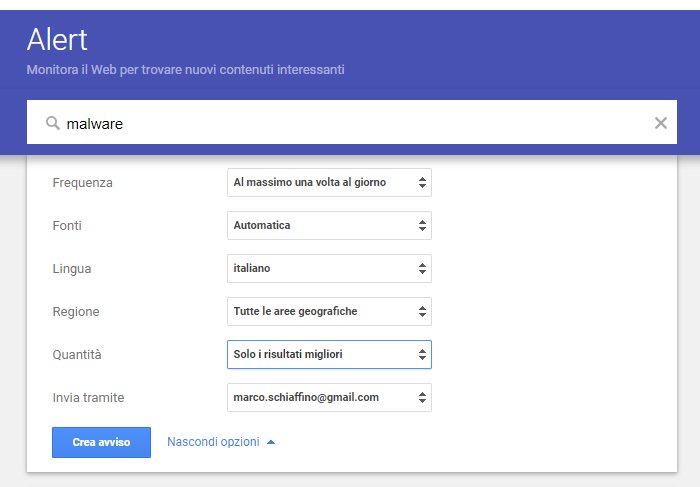Click the Lingua label
This screenshot has height=487, width=700.
[x=72, y=269]
